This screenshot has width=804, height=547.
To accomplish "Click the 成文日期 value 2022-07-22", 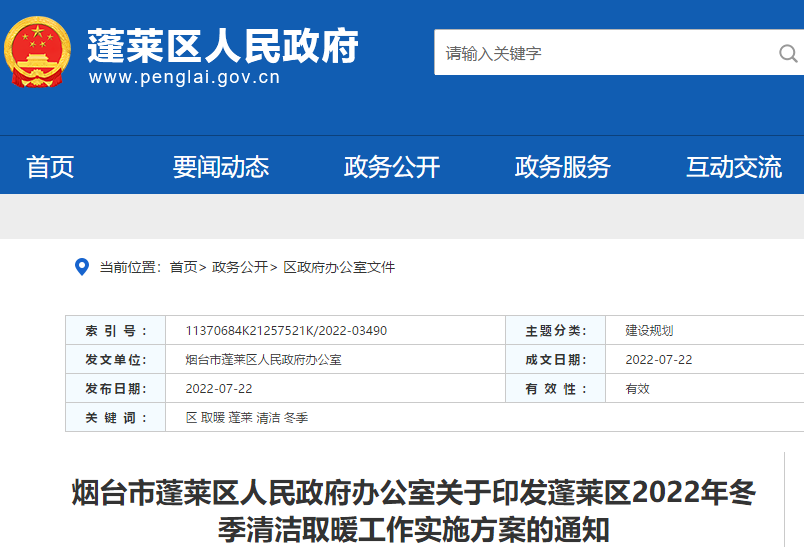I will click(659, 360).
